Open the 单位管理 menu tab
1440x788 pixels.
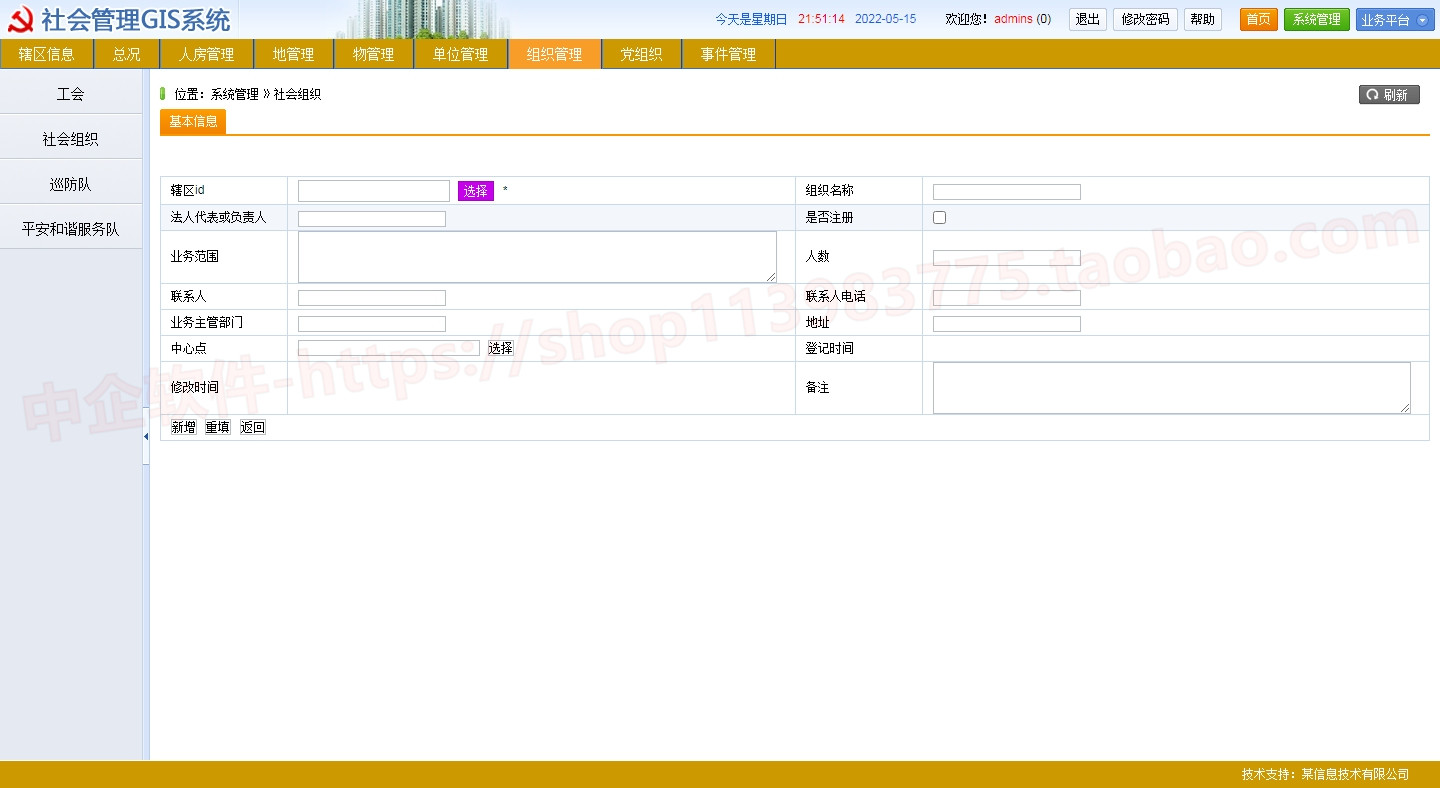click(461, 54)
